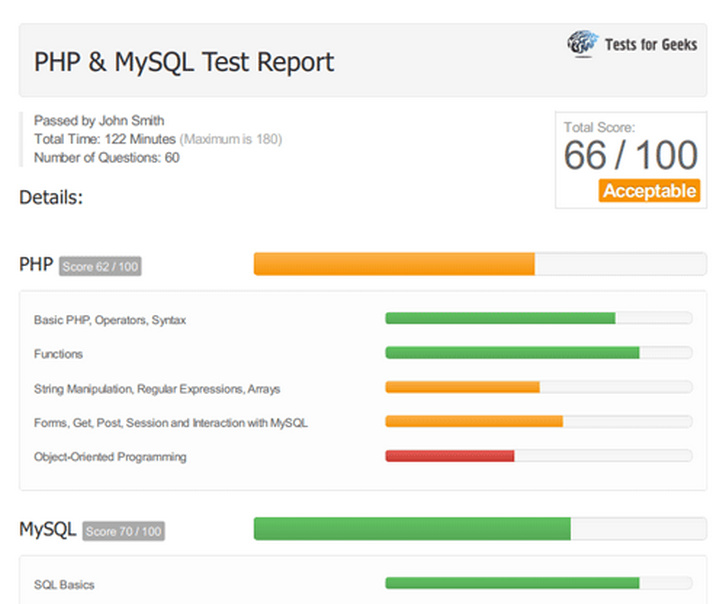Click the Tests for Geeks brand text

pyautogui.click(x=650, y=44)
